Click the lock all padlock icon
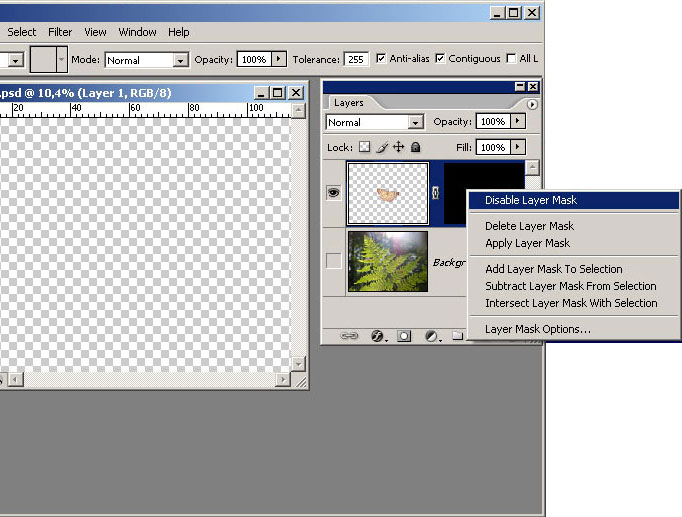Image resolution: width=682 pixels, height=517 pixels. pos(416,147)
